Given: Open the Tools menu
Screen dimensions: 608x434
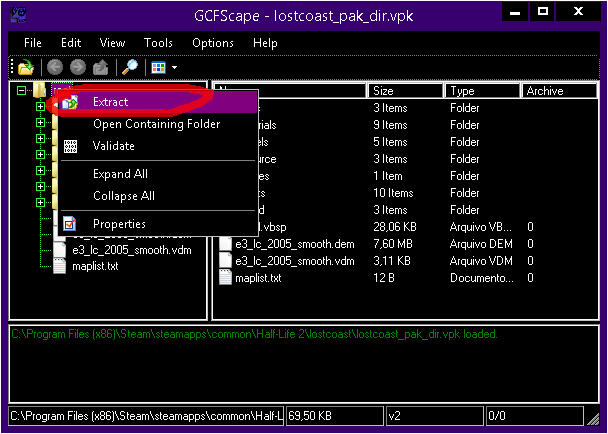Looking at the screenshot, I should point(158,43).
